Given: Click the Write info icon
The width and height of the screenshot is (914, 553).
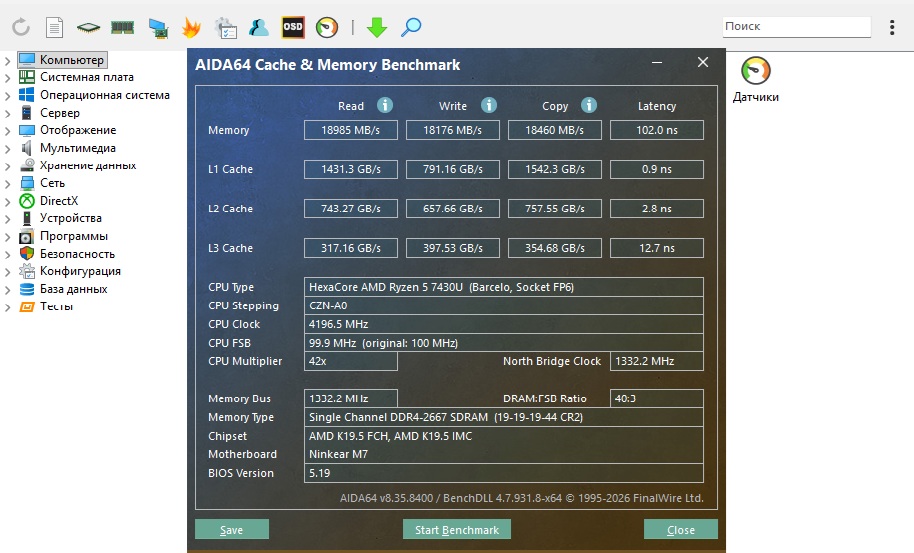Looking at the screenshot, I should click(488, 105).
